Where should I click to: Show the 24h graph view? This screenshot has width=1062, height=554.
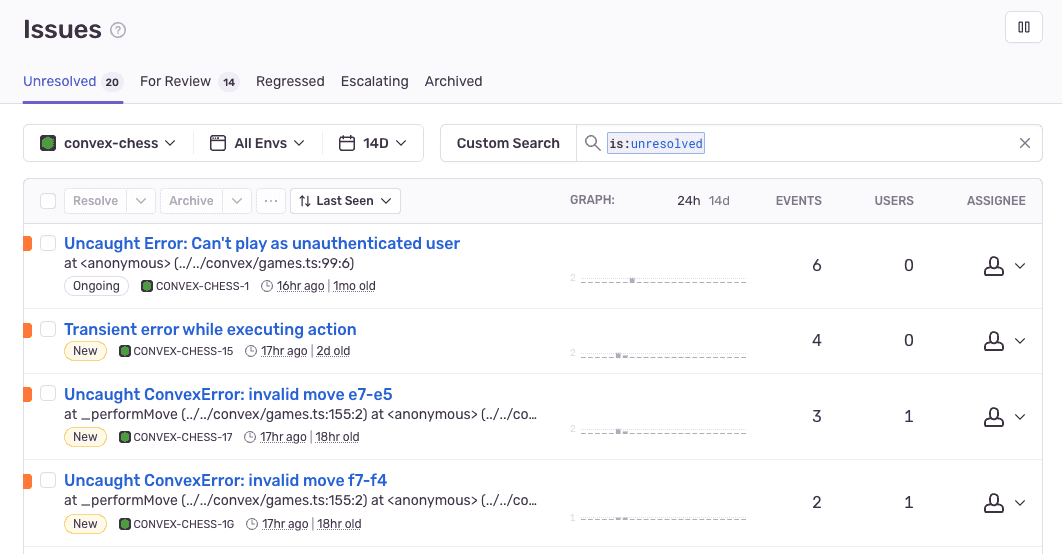688,201
